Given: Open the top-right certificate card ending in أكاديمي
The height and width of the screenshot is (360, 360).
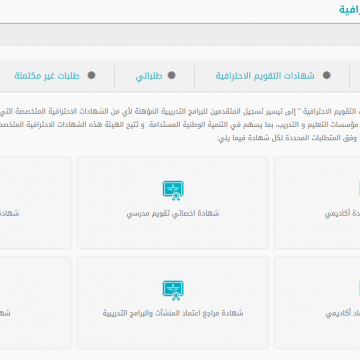Looking at the screenshot, I should pyautogui.click(x=317, y=203).
